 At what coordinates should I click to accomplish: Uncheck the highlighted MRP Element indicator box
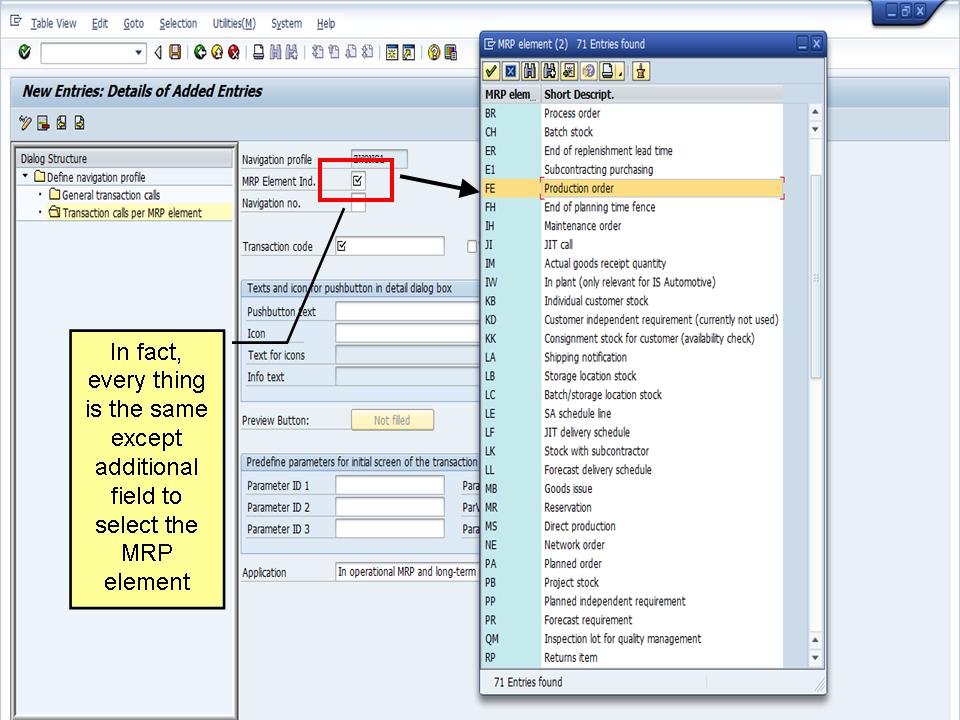(x=356, y=182)
